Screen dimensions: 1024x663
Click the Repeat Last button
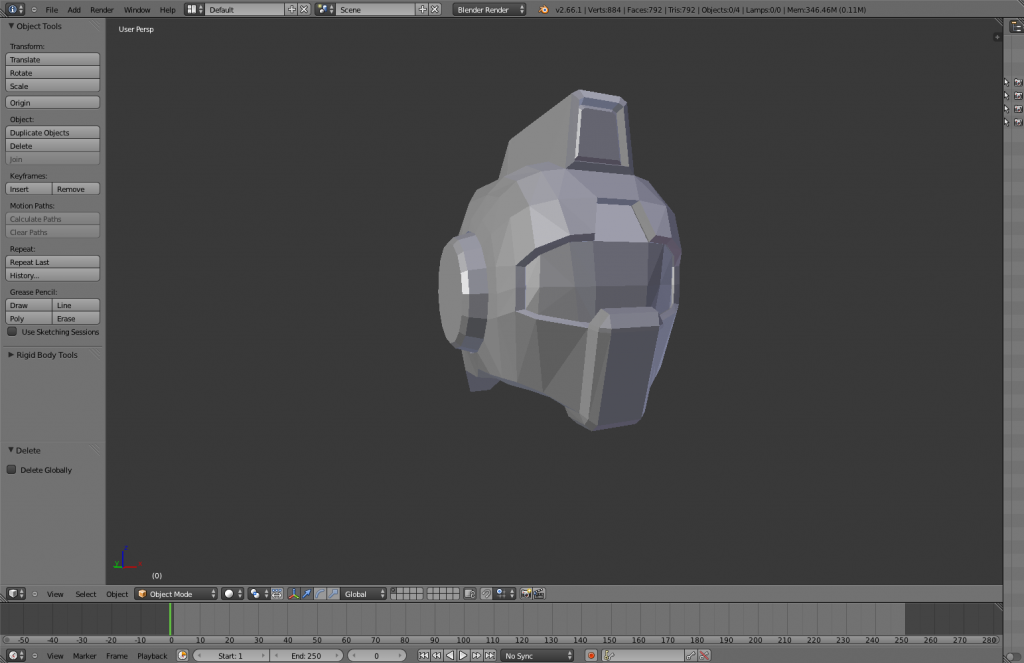pyautogui.click(x=53, y=262)
